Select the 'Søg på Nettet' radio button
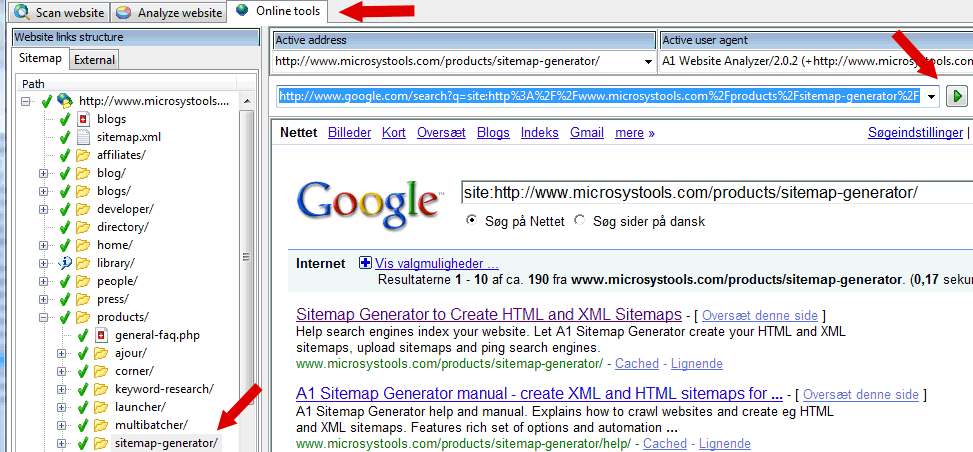This screenshot has width=973, height=452. tap(471, 220)
